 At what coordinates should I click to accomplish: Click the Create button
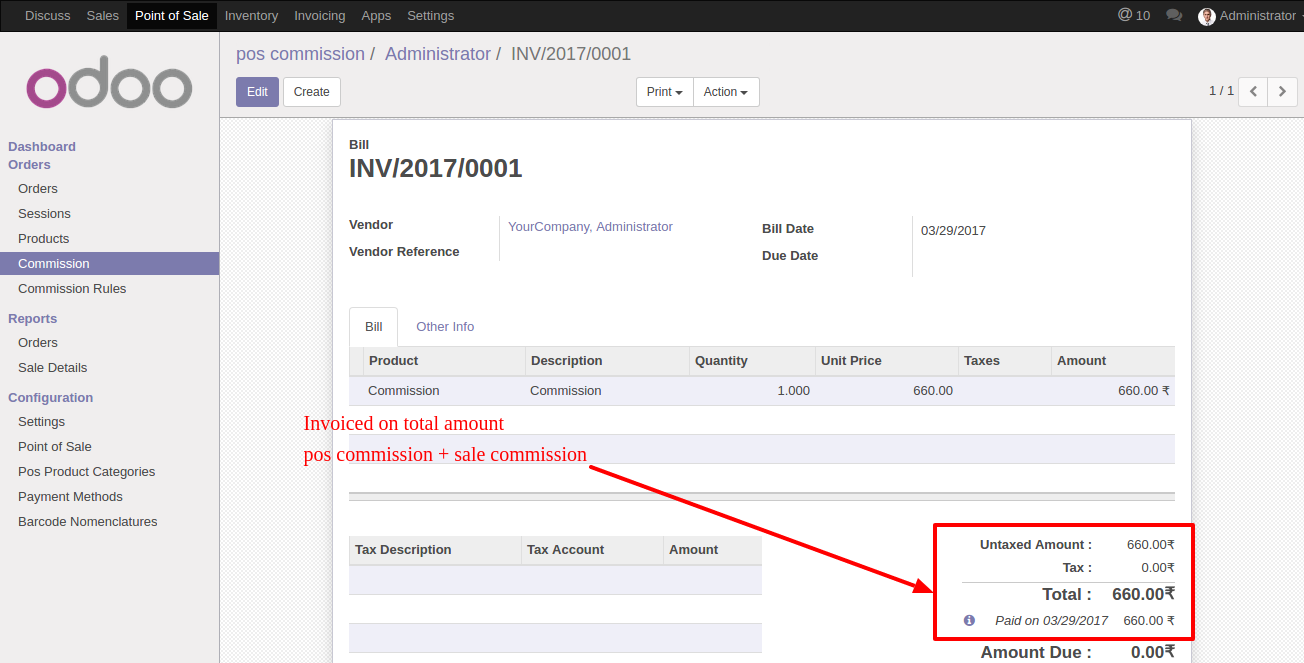pyautogui.click(x=312, y=92)
